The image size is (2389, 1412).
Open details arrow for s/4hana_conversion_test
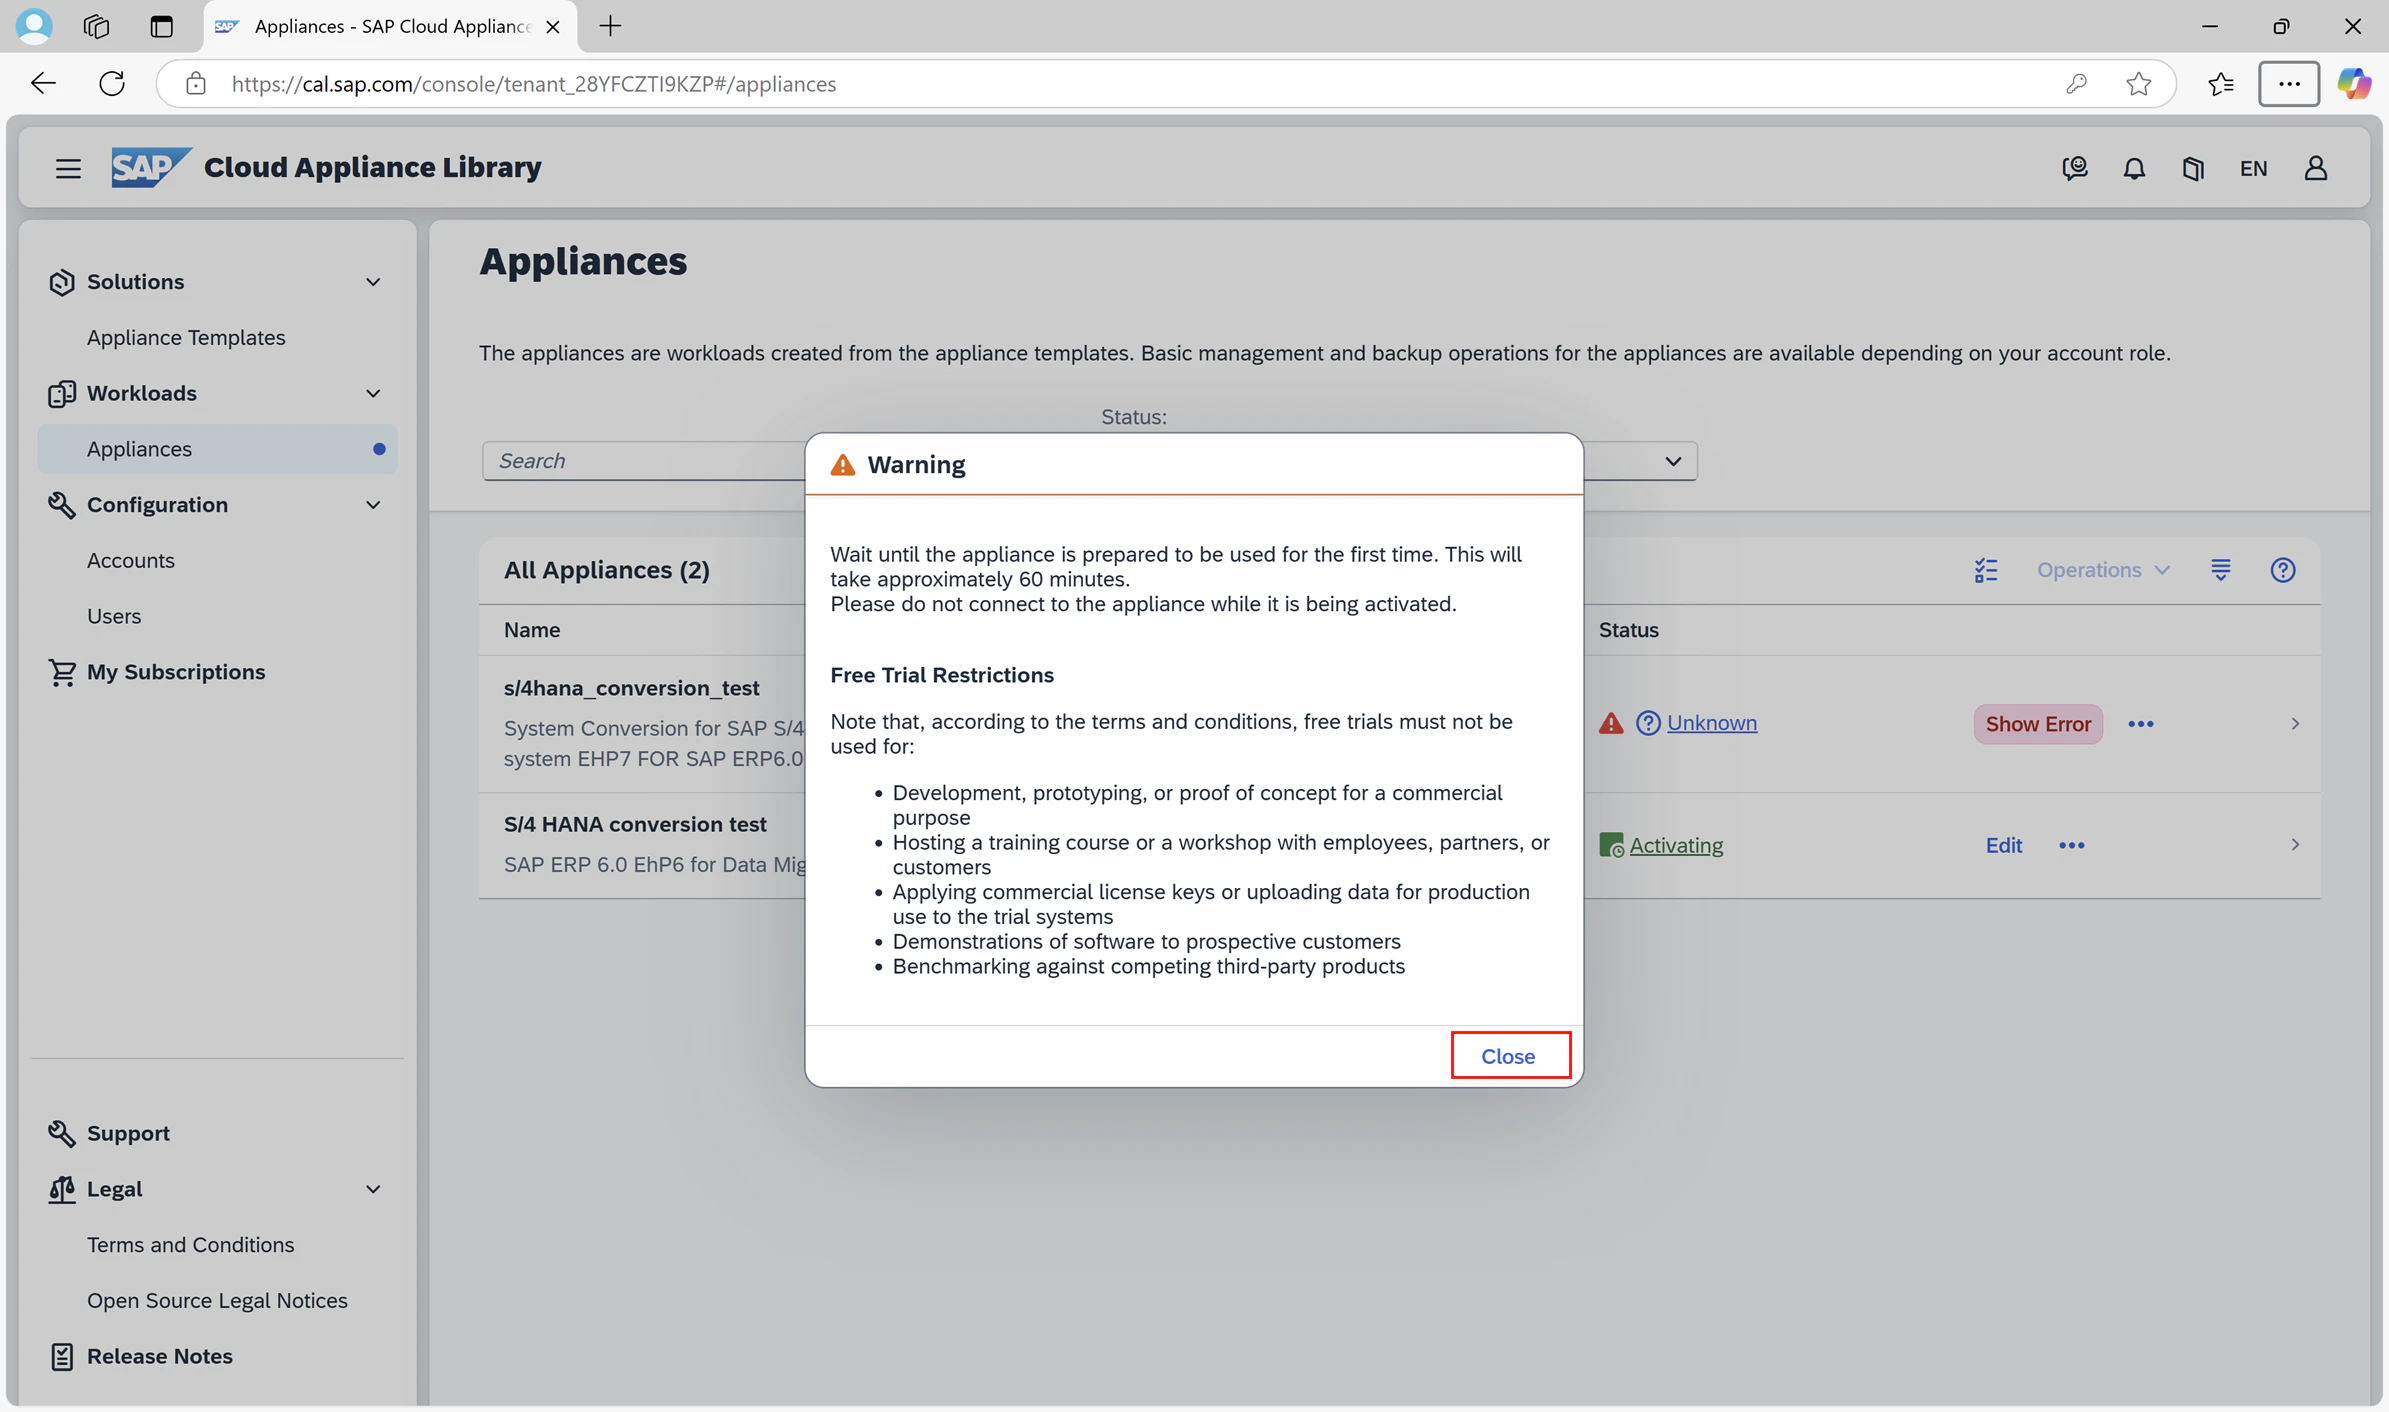click(2295, 724)
